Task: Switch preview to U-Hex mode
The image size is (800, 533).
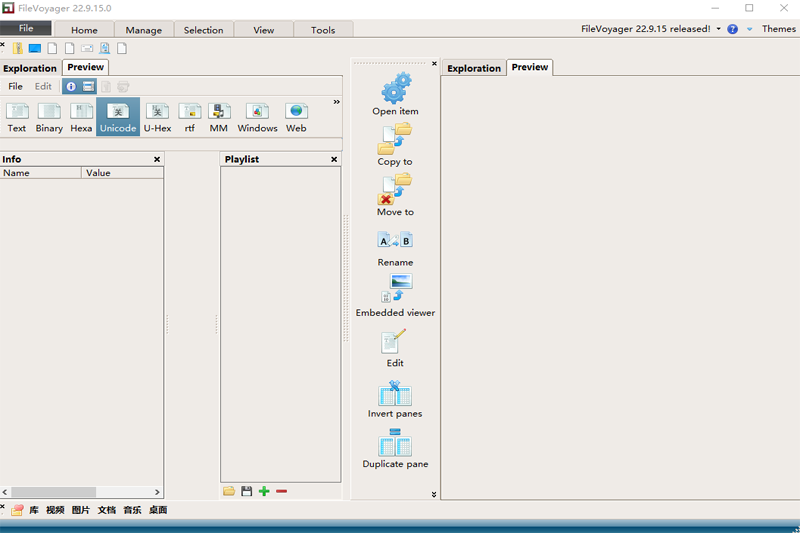Action: [x=157, y=112]
